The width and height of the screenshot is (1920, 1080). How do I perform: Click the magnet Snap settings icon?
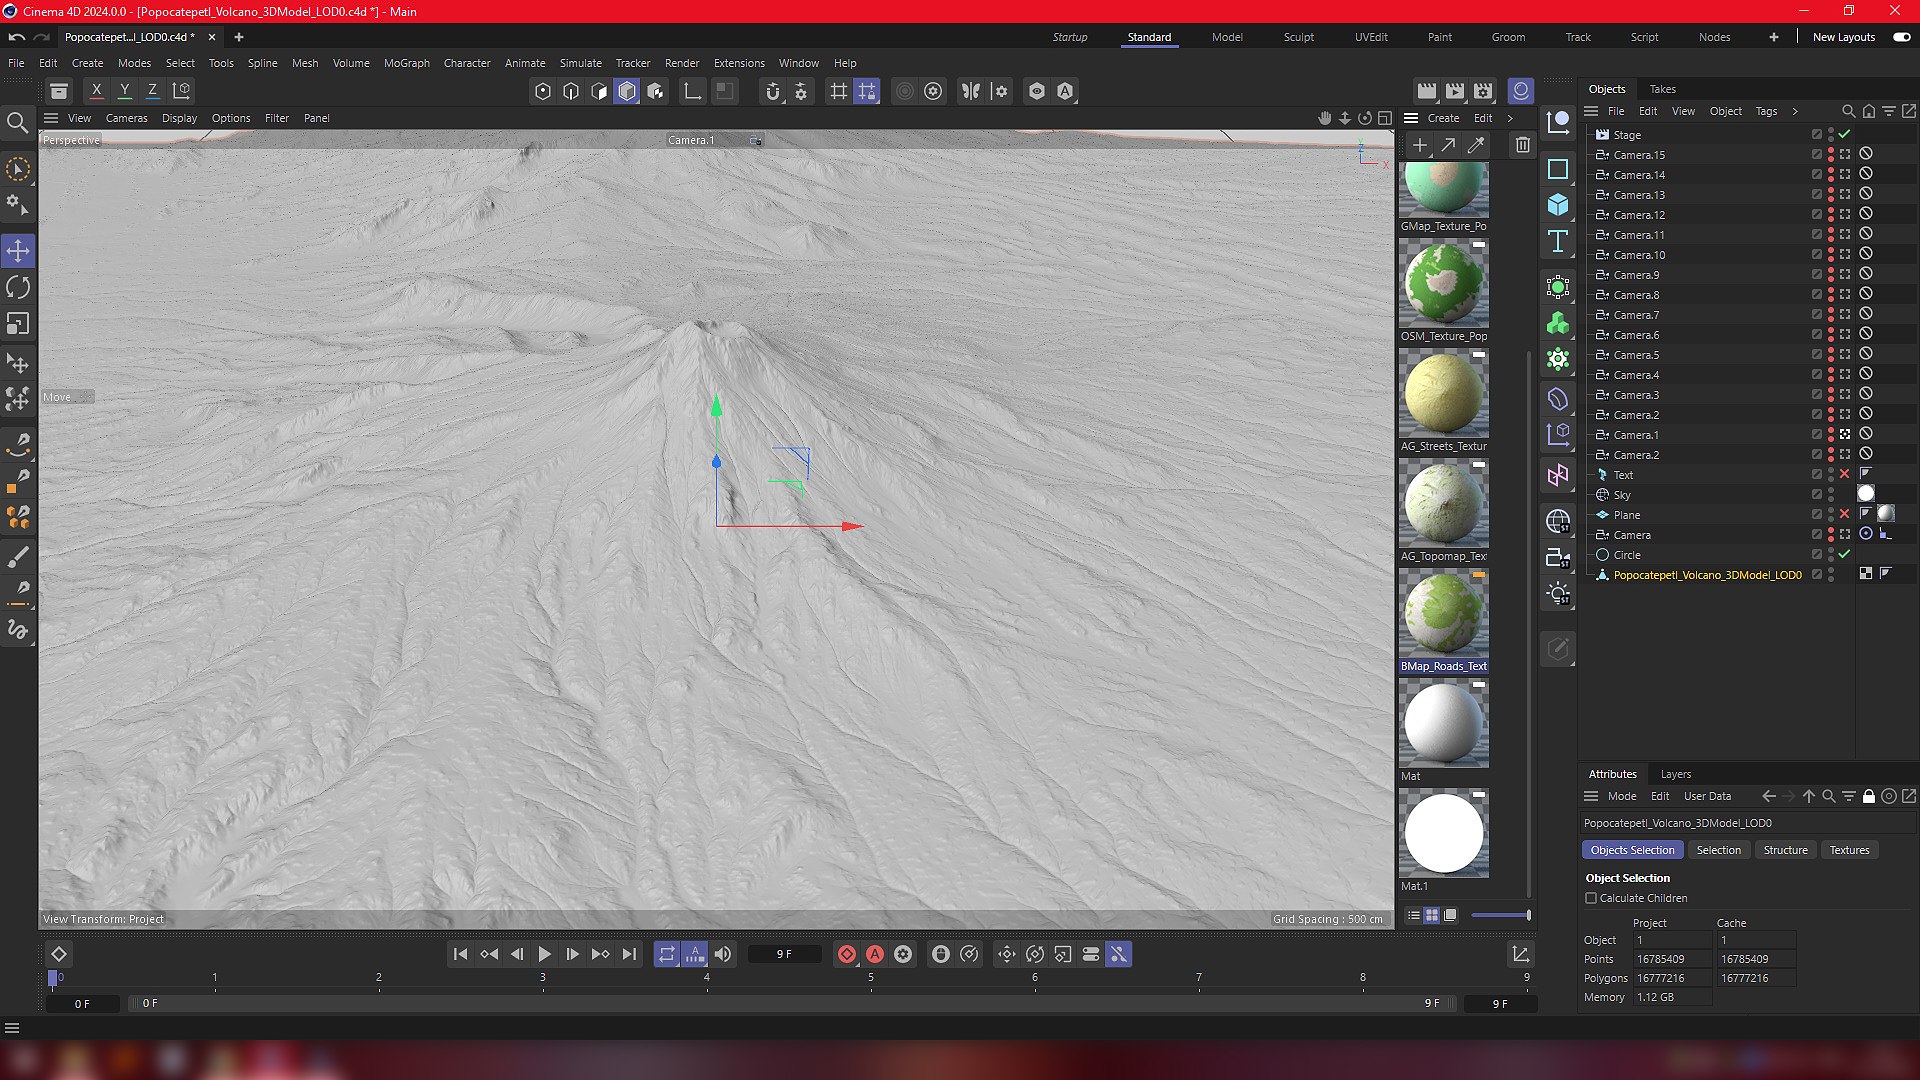(801, 91)
